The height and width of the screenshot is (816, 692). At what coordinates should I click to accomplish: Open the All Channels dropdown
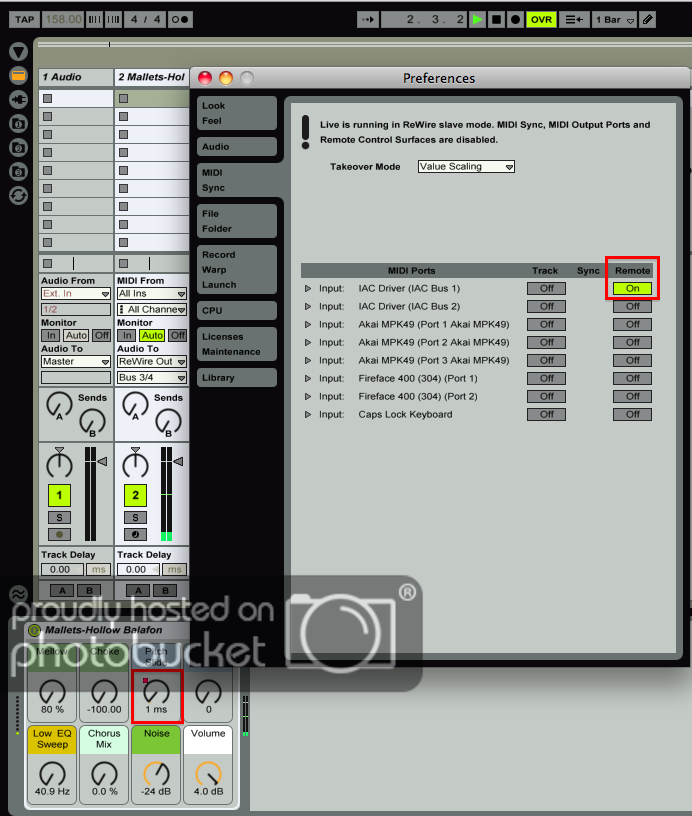(151, 309)
